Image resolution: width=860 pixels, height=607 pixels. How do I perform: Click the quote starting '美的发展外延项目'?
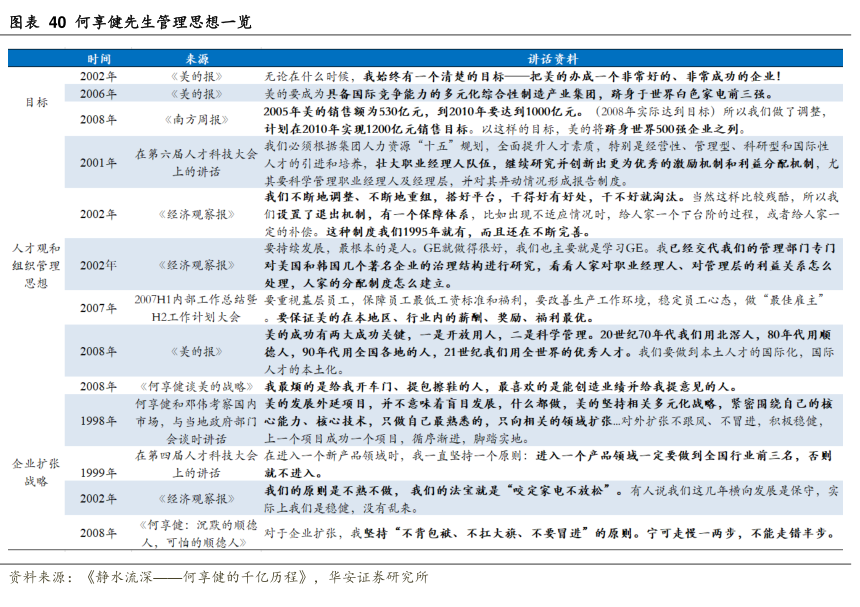pyautogui.click(x=549, y=421)
